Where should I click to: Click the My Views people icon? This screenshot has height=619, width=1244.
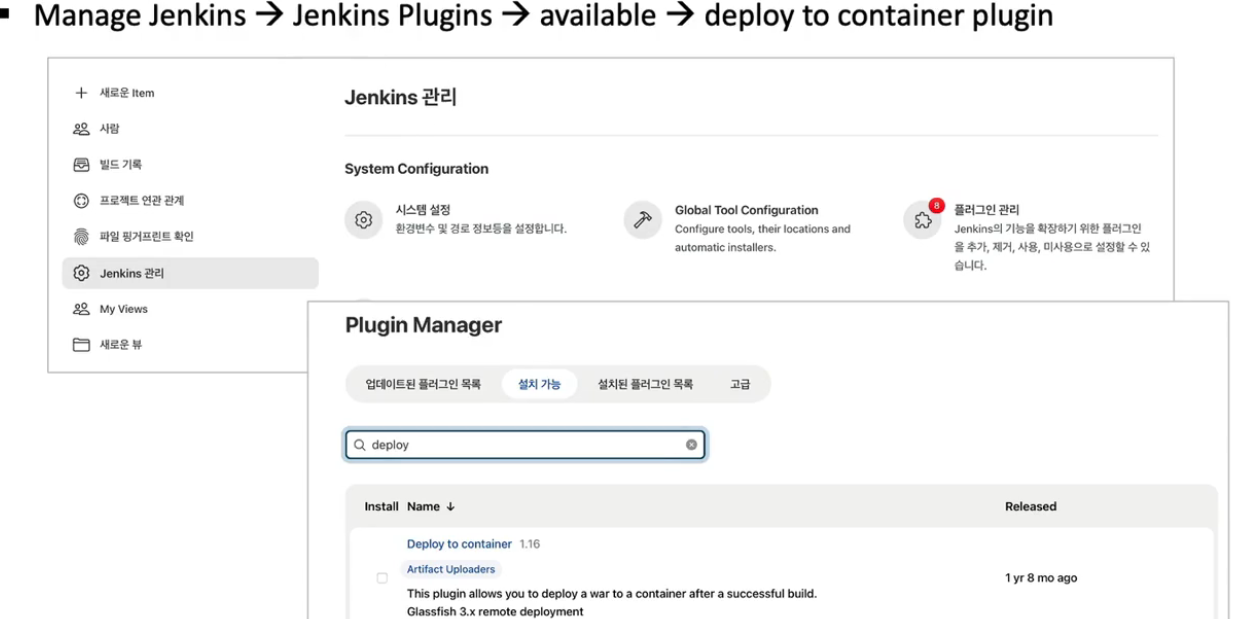point(81,309)
